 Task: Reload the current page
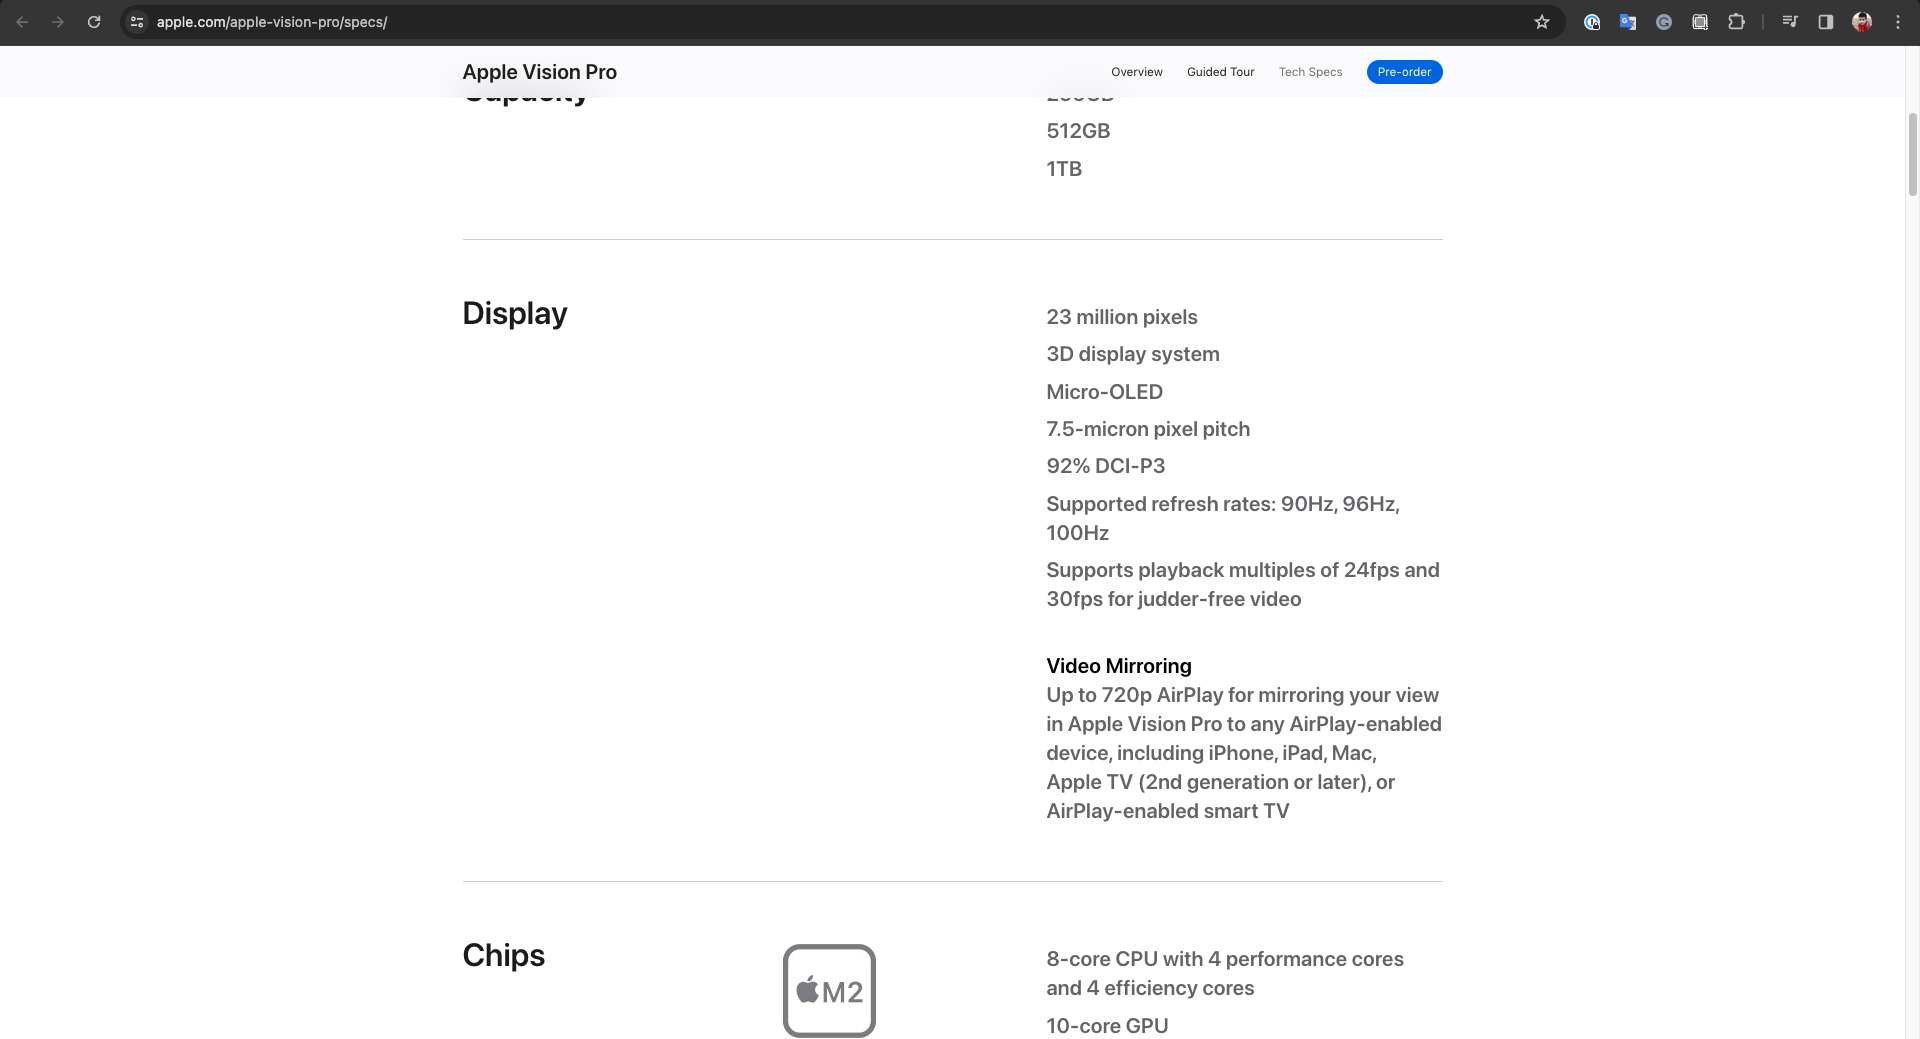(94, 22)
